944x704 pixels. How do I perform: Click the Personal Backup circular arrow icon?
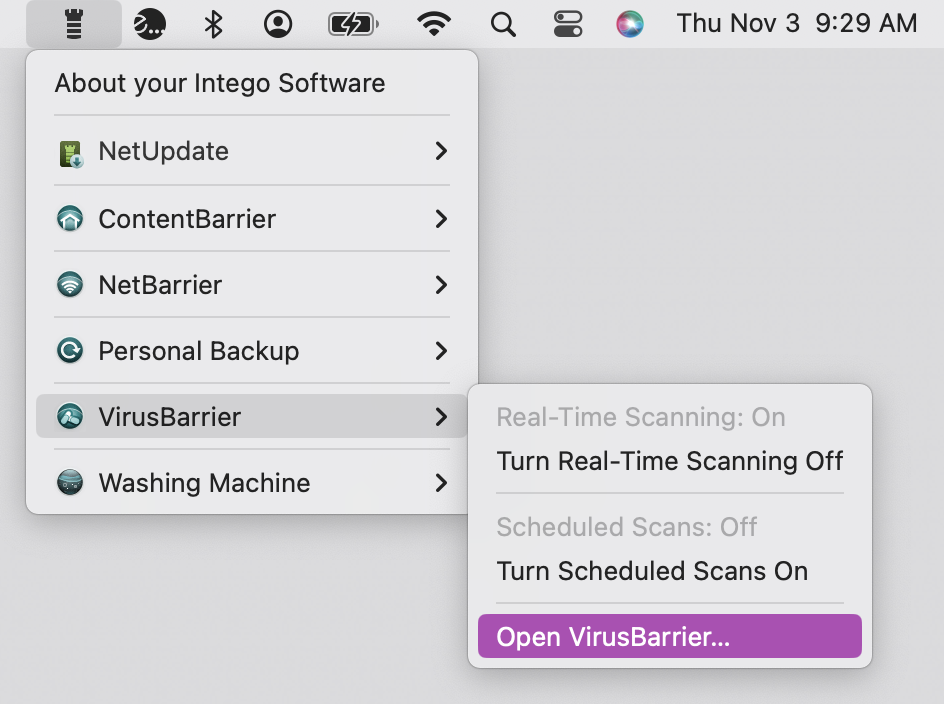coord(70,350)
